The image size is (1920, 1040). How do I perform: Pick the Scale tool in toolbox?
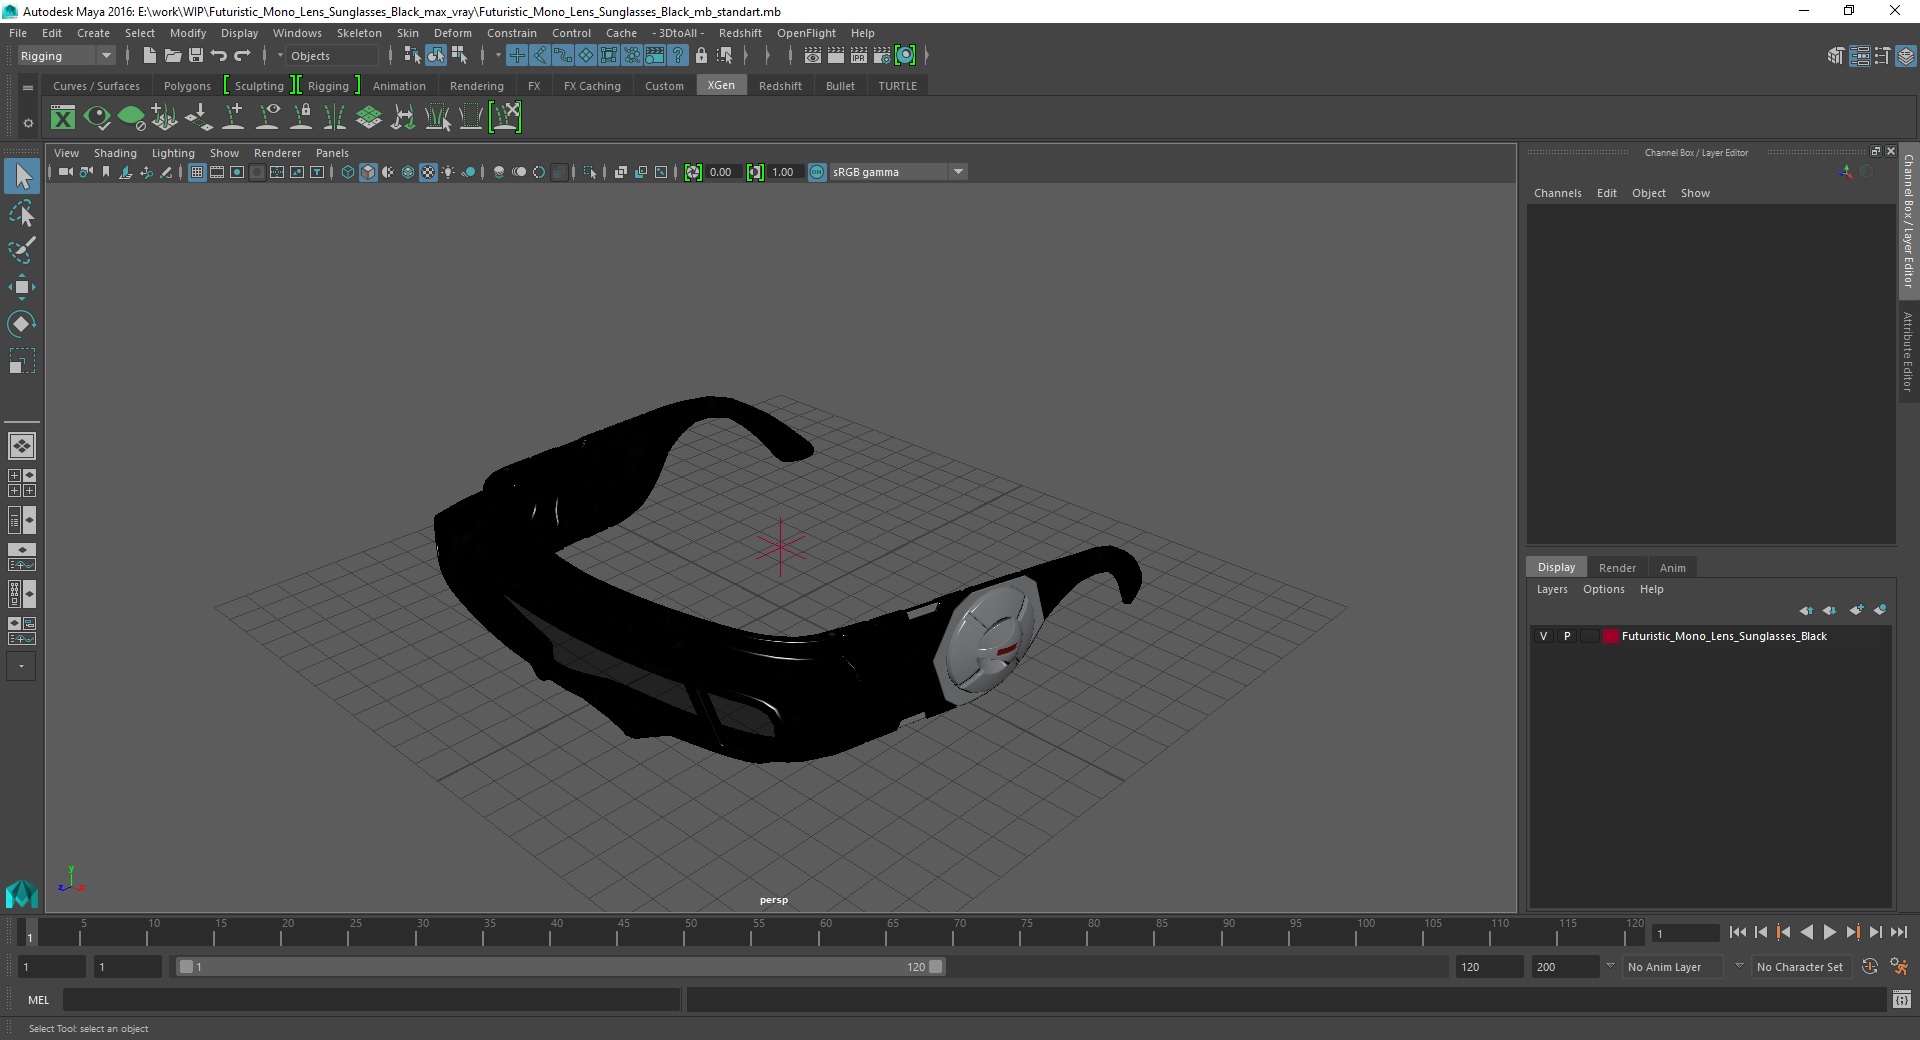tap(22, 361)
